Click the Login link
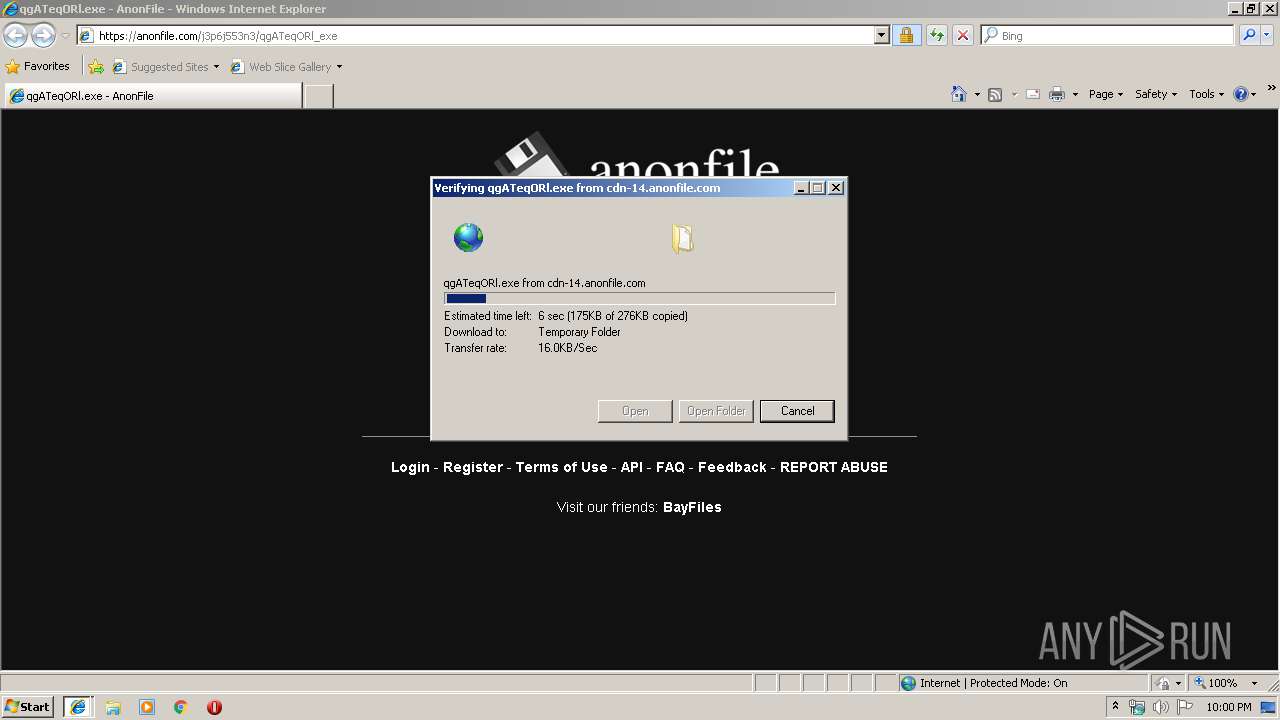The image size is (1280, 720). [x=410, y=467]
